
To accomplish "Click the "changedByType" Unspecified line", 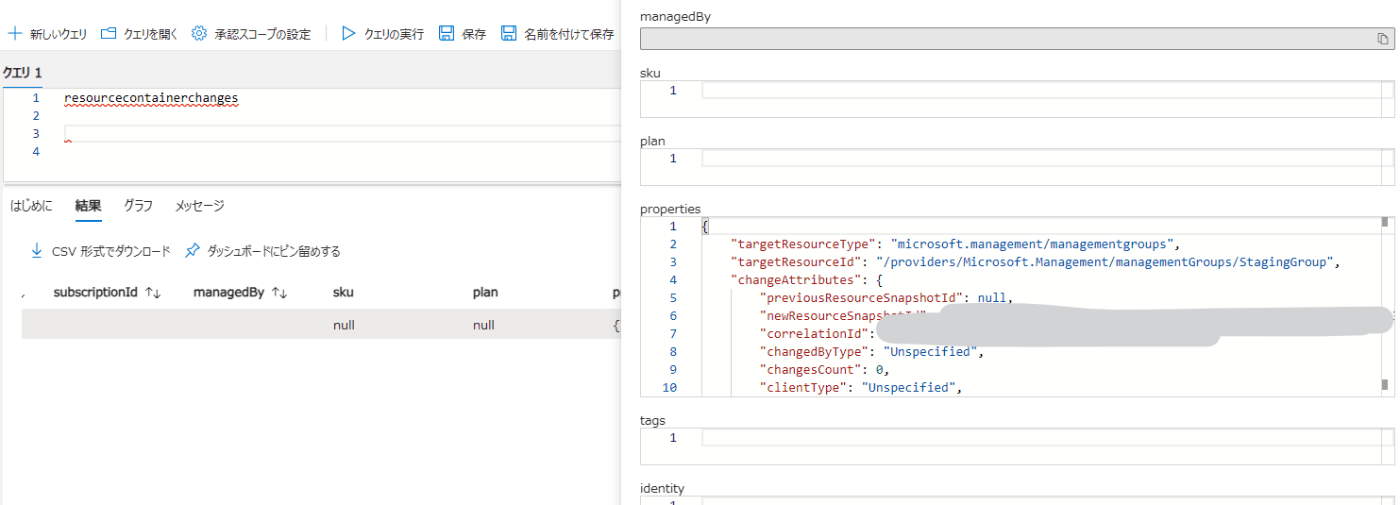I will click(x=872, y=352).
